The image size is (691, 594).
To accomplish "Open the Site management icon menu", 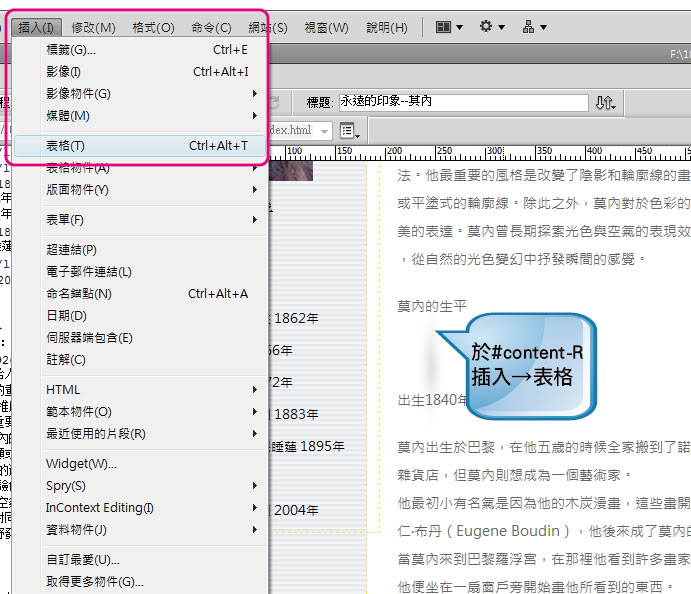I will pos(533,27).
